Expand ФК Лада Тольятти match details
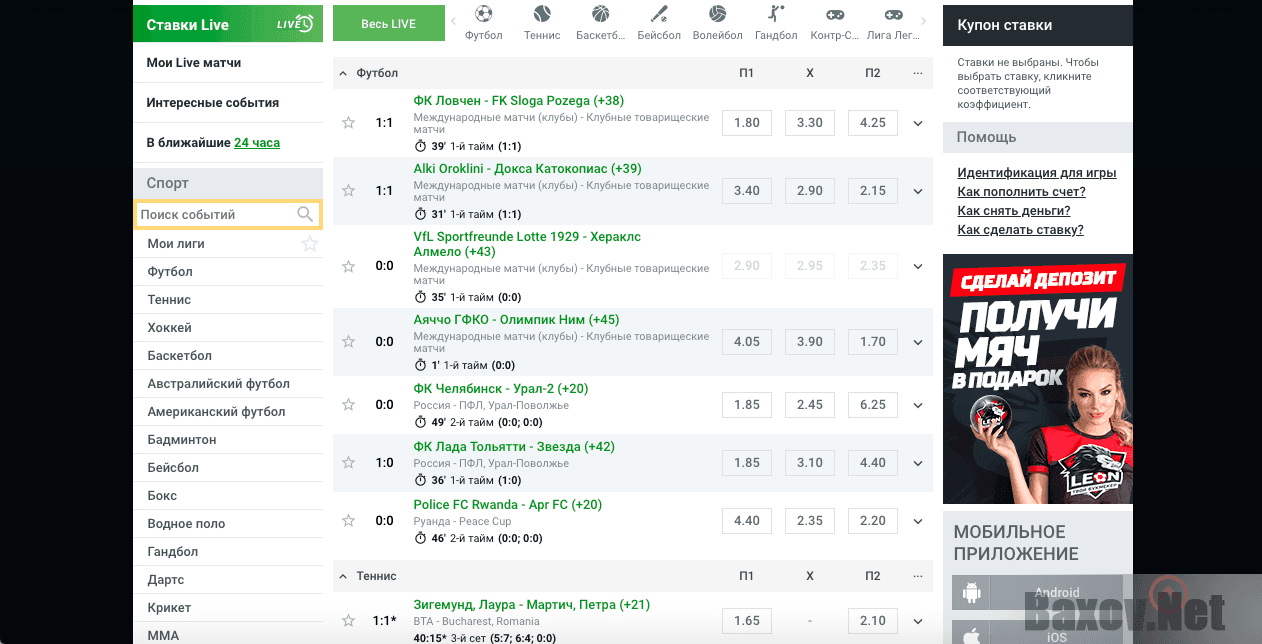 (x=918, y=463)
